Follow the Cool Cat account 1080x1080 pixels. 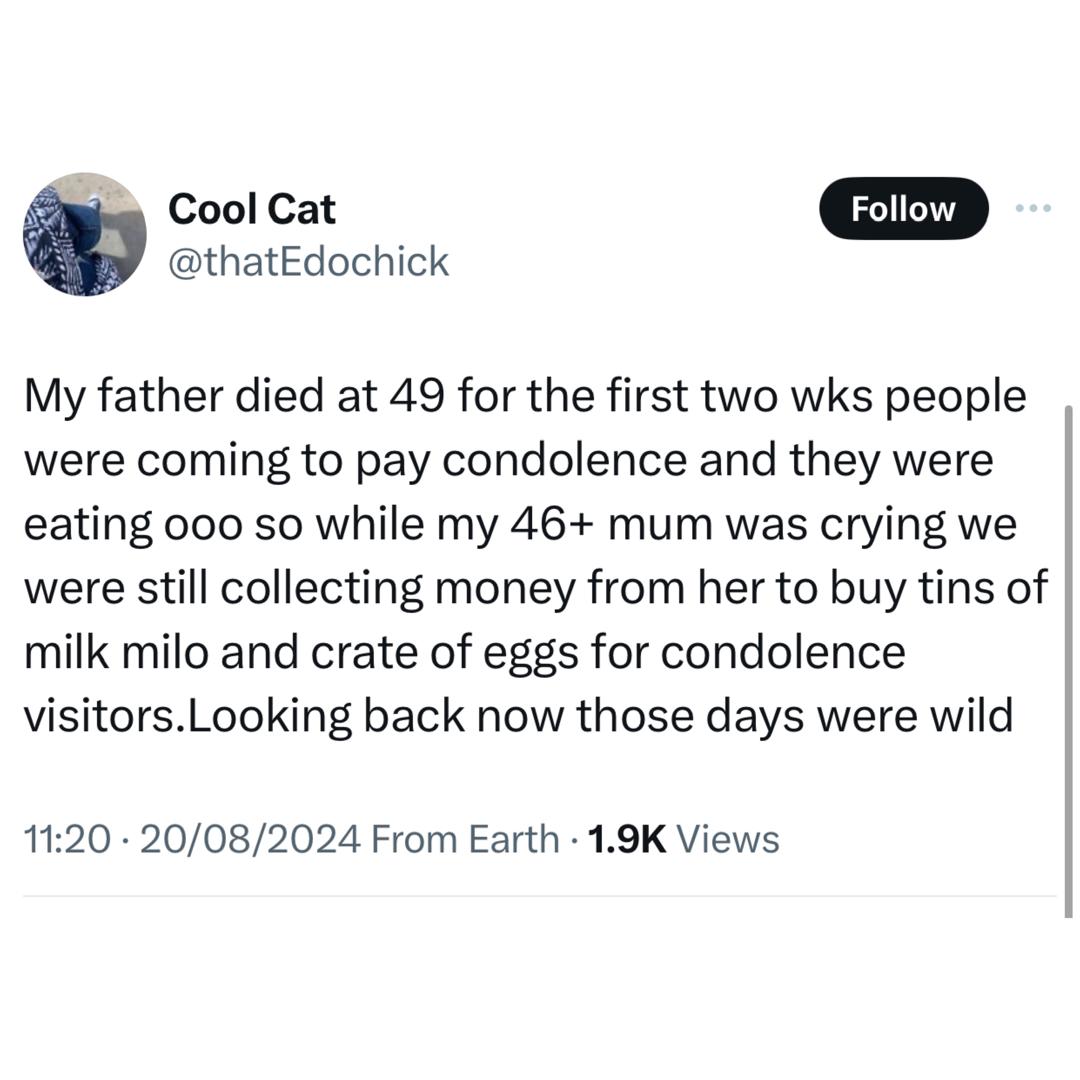(903, 209)
